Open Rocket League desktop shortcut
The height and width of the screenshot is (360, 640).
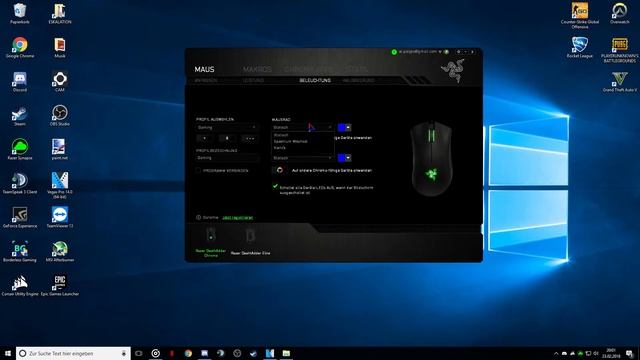click(x=580, y=47)
